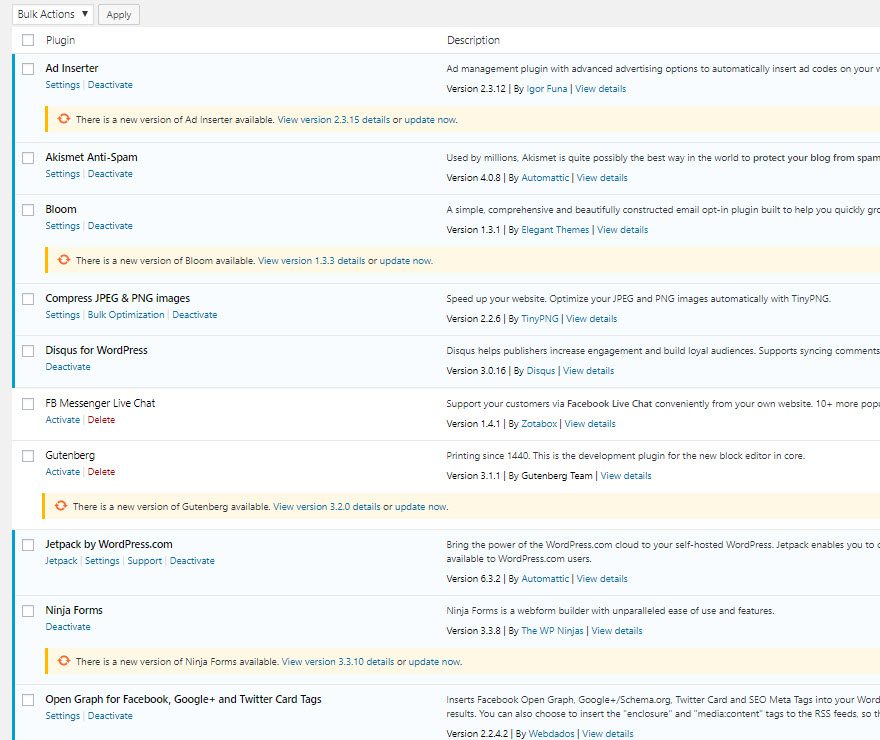
Task: Visit Igor Funa author link
Action: 547,89
